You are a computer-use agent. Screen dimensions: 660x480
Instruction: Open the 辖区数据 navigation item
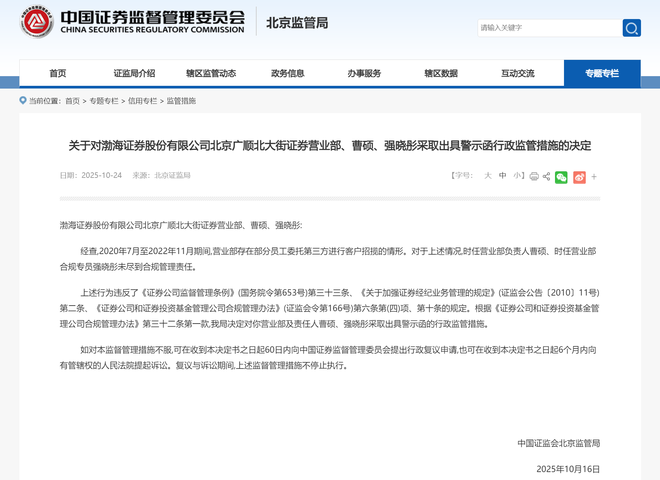441,73
